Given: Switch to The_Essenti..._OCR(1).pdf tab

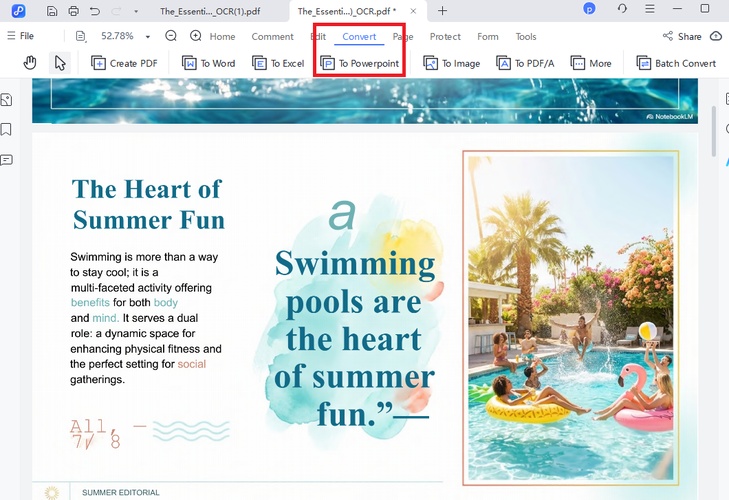Looking at the screenshot, I should 210,11.
